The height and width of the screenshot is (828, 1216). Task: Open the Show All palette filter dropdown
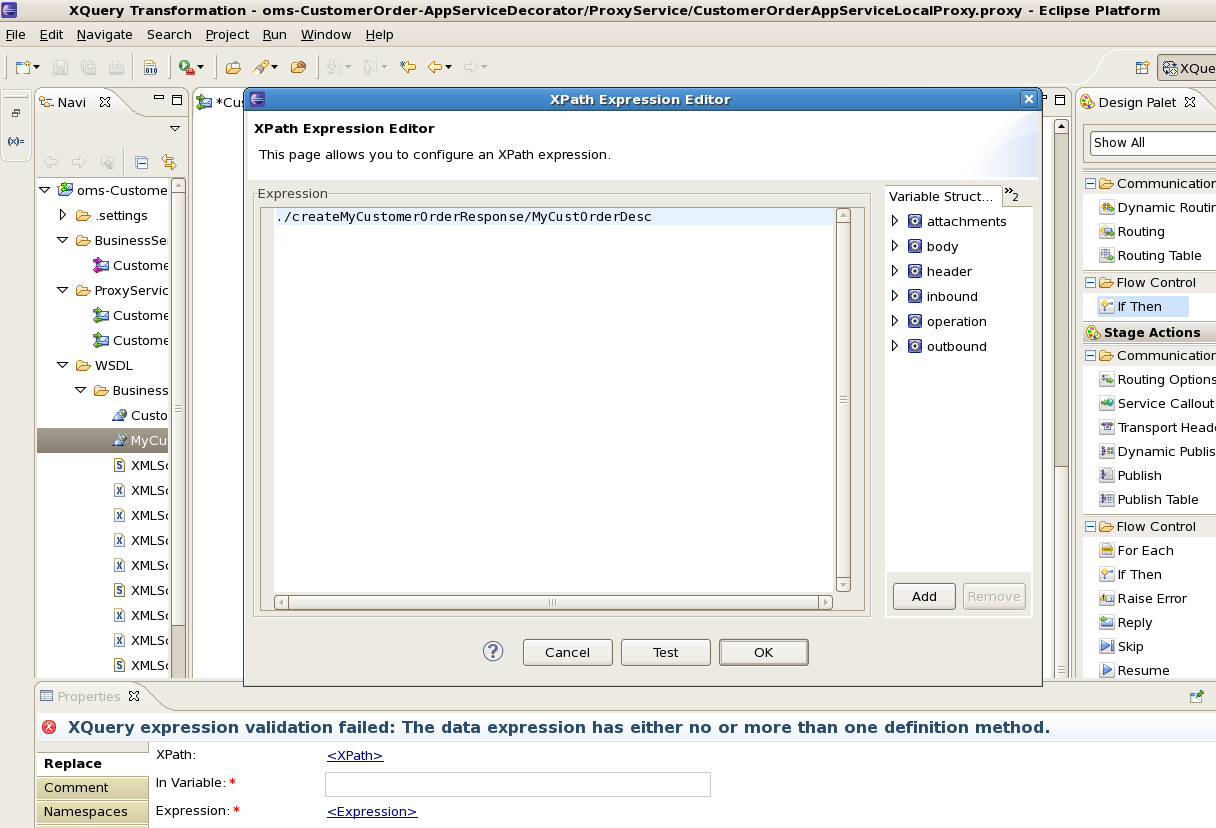(1153, 143)
